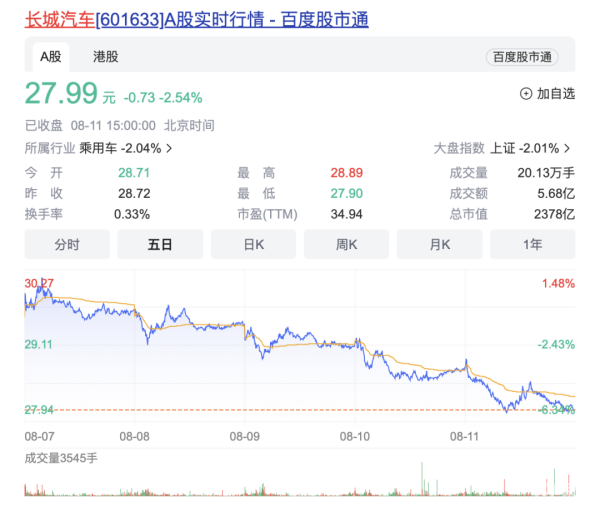This screenshot has height=507, width=600.
Task: Show the 月K candlestick chart
Action: [440, 244]
